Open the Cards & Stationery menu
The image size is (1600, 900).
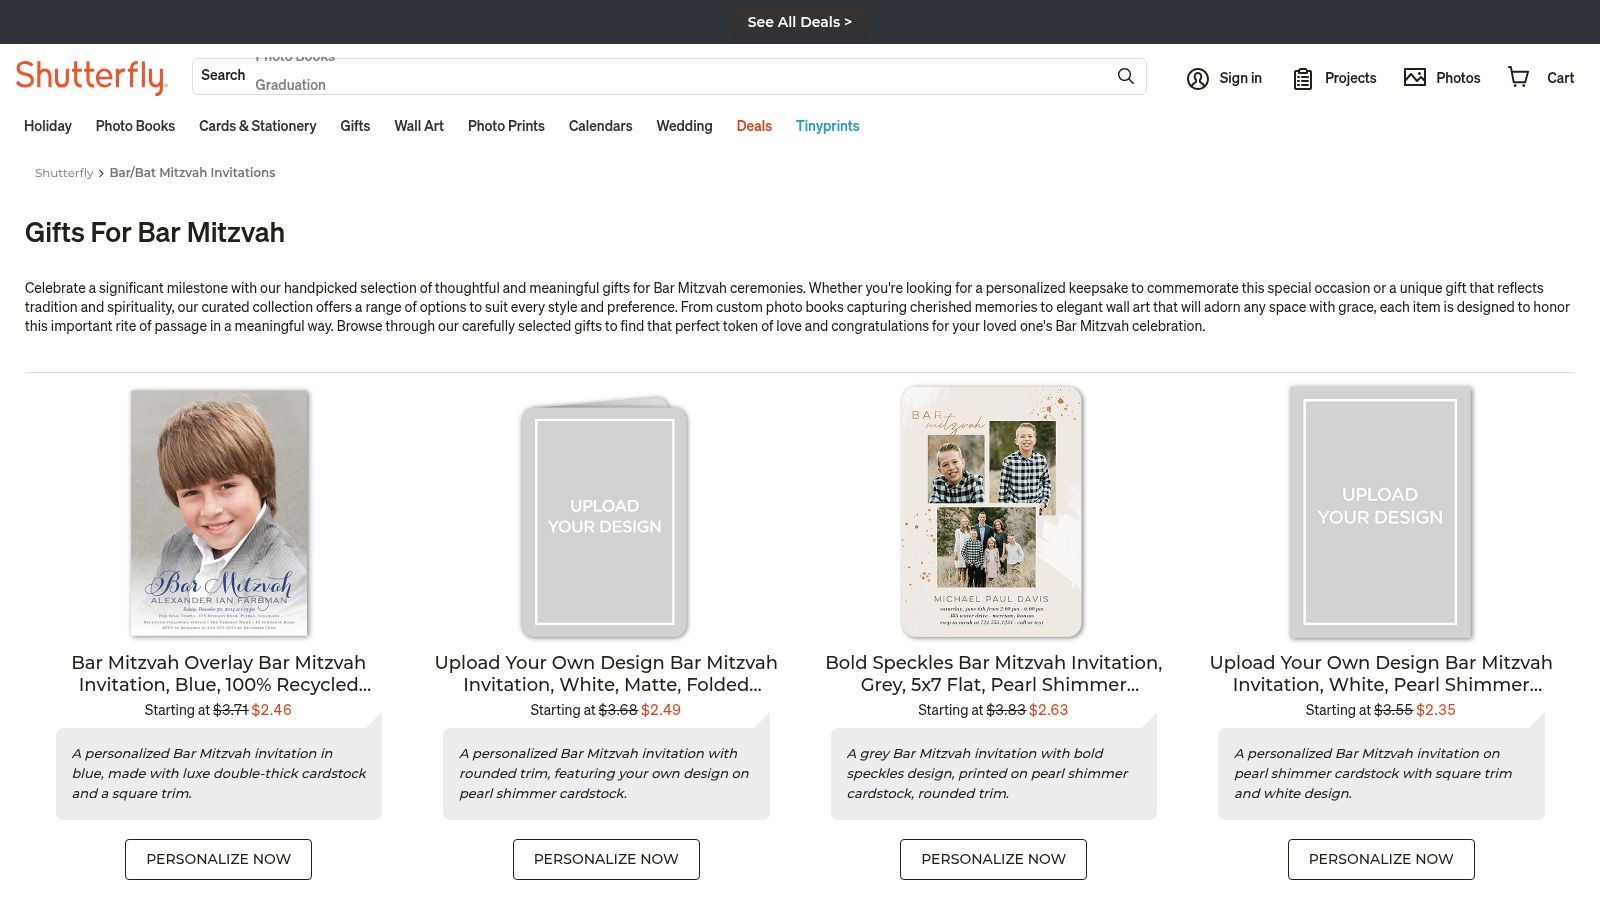pos(257,126)
